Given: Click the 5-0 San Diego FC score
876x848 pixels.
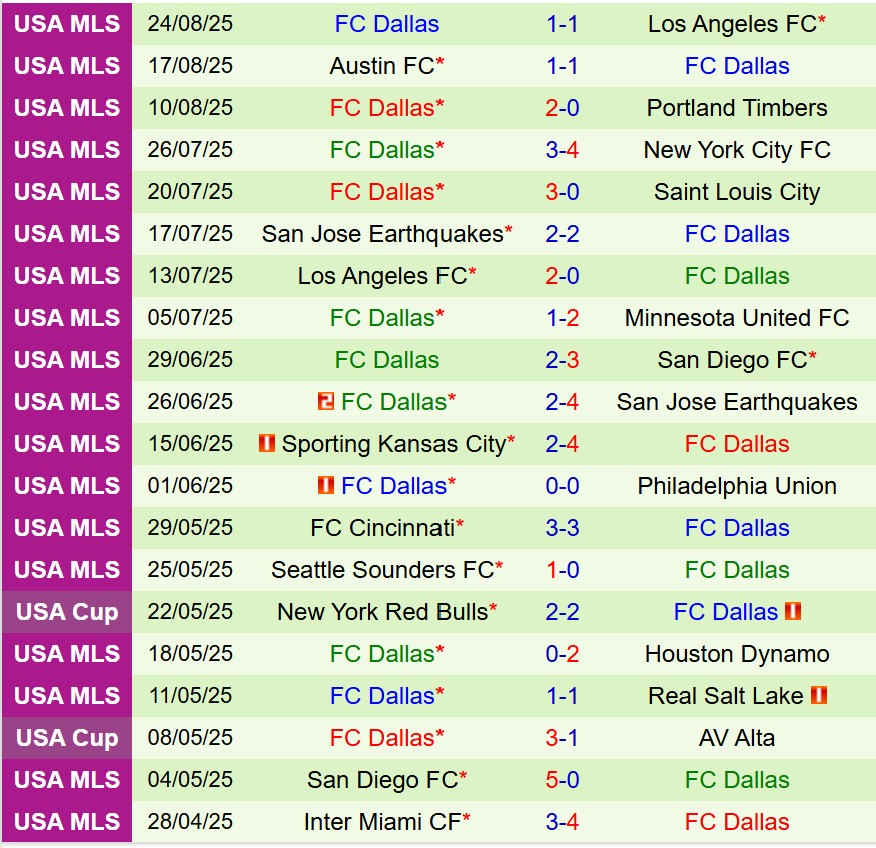Looking at the screenshot, I should tap(563, 780).
